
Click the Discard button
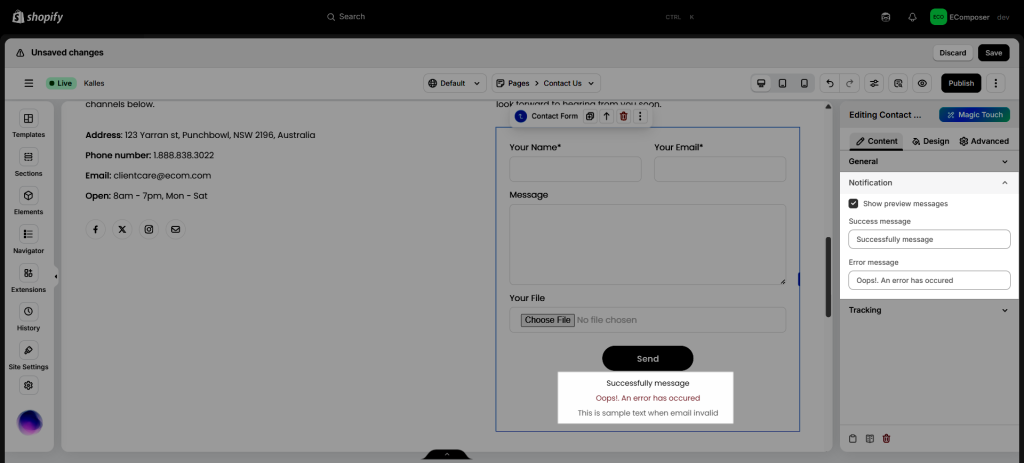coord(952,53)
